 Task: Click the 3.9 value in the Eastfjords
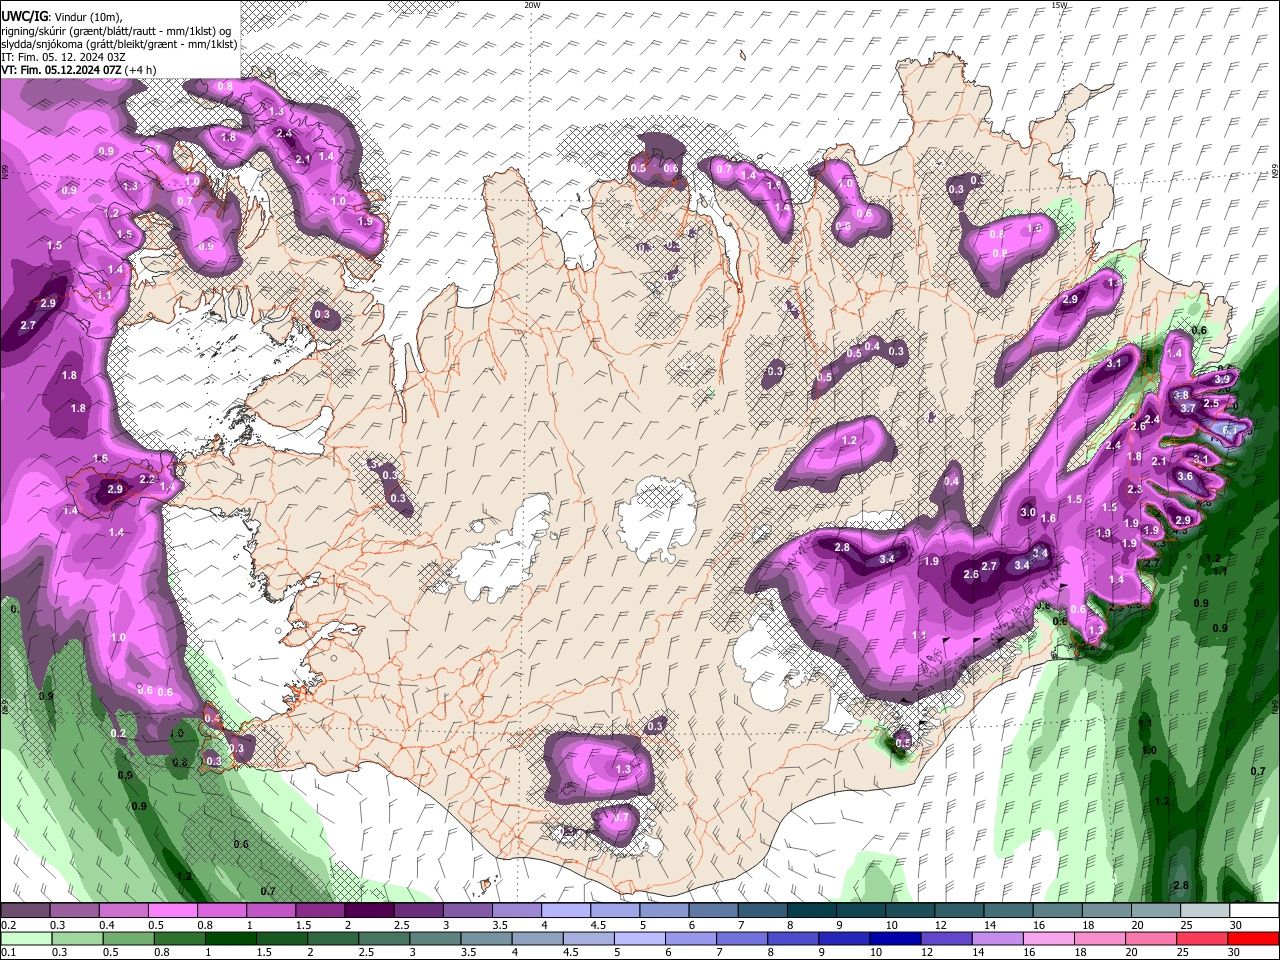click(x=1222, y=379)
